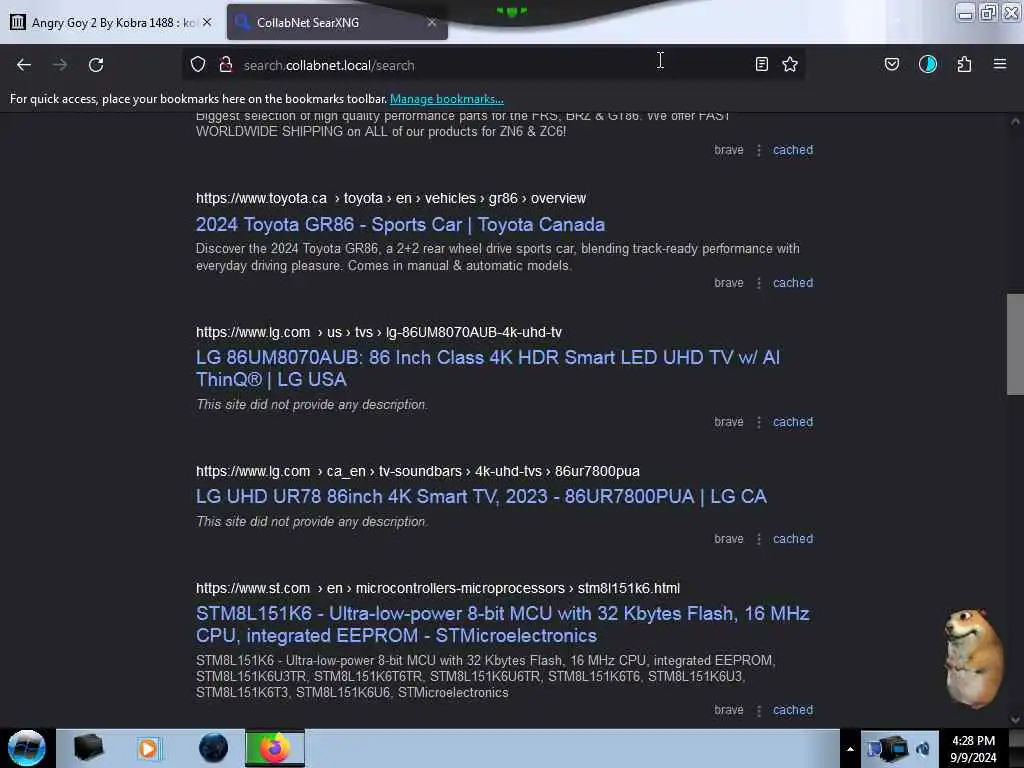Click the network computers tray icon

point(887,748)
